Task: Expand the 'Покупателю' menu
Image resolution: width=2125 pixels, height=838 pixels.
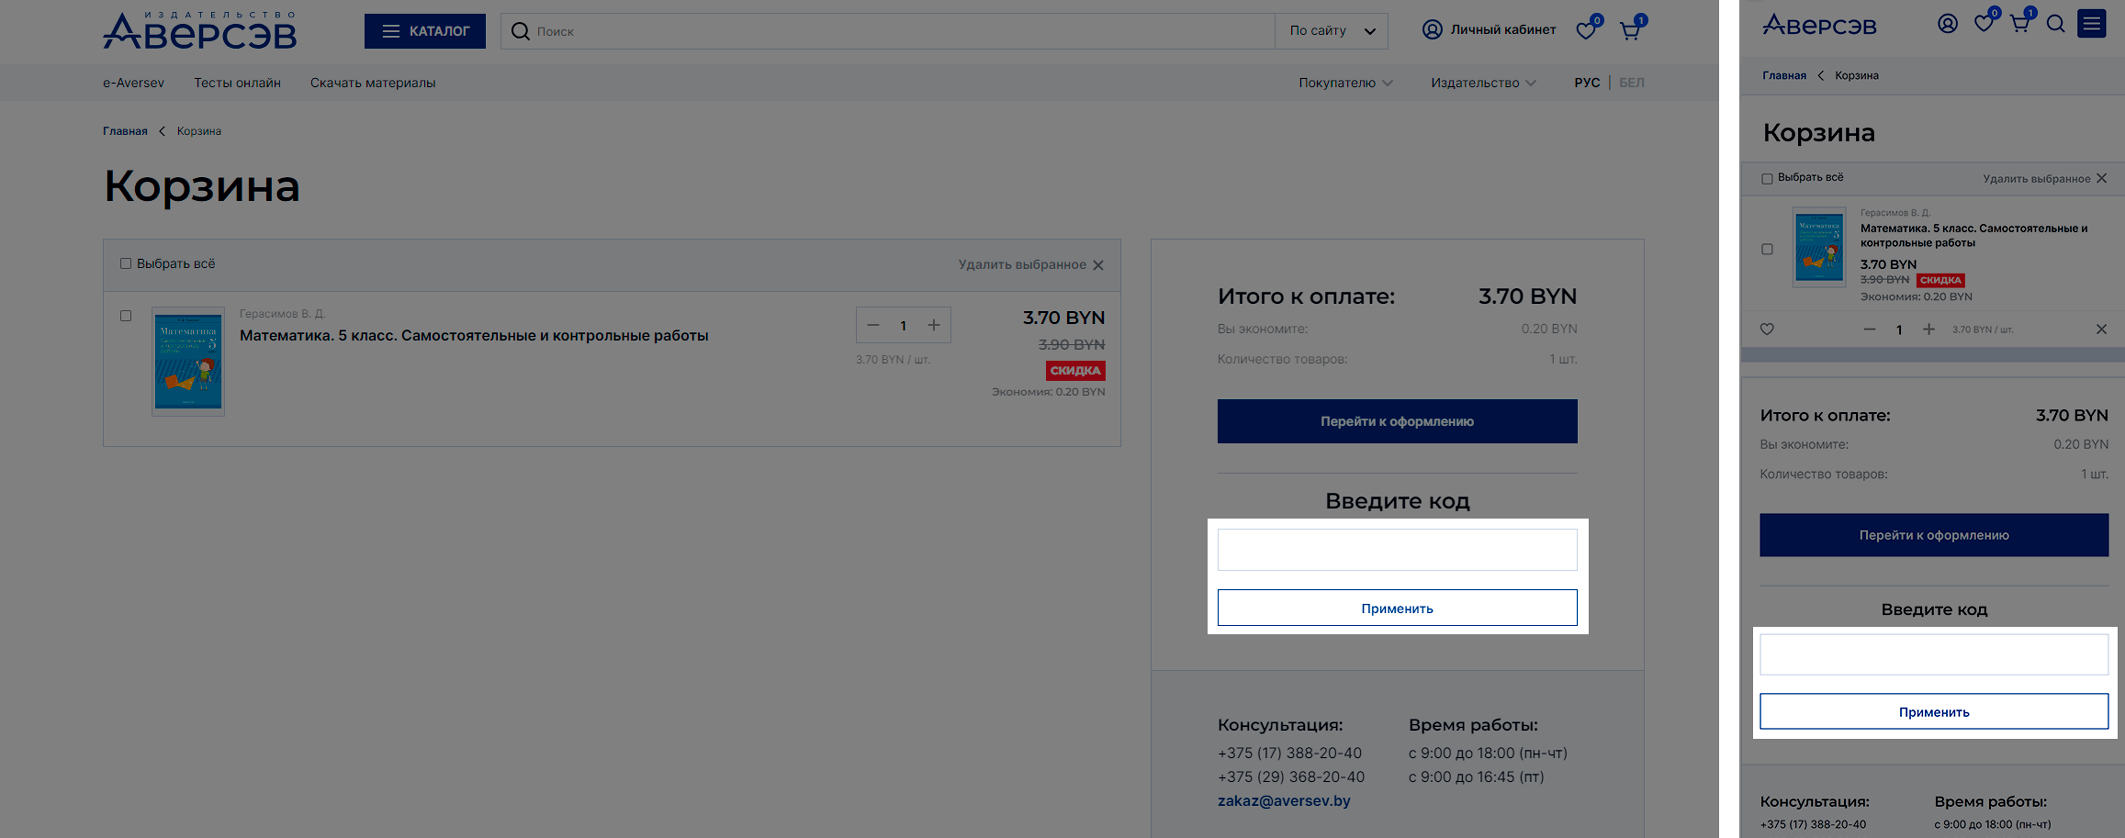Action: 1345,83
